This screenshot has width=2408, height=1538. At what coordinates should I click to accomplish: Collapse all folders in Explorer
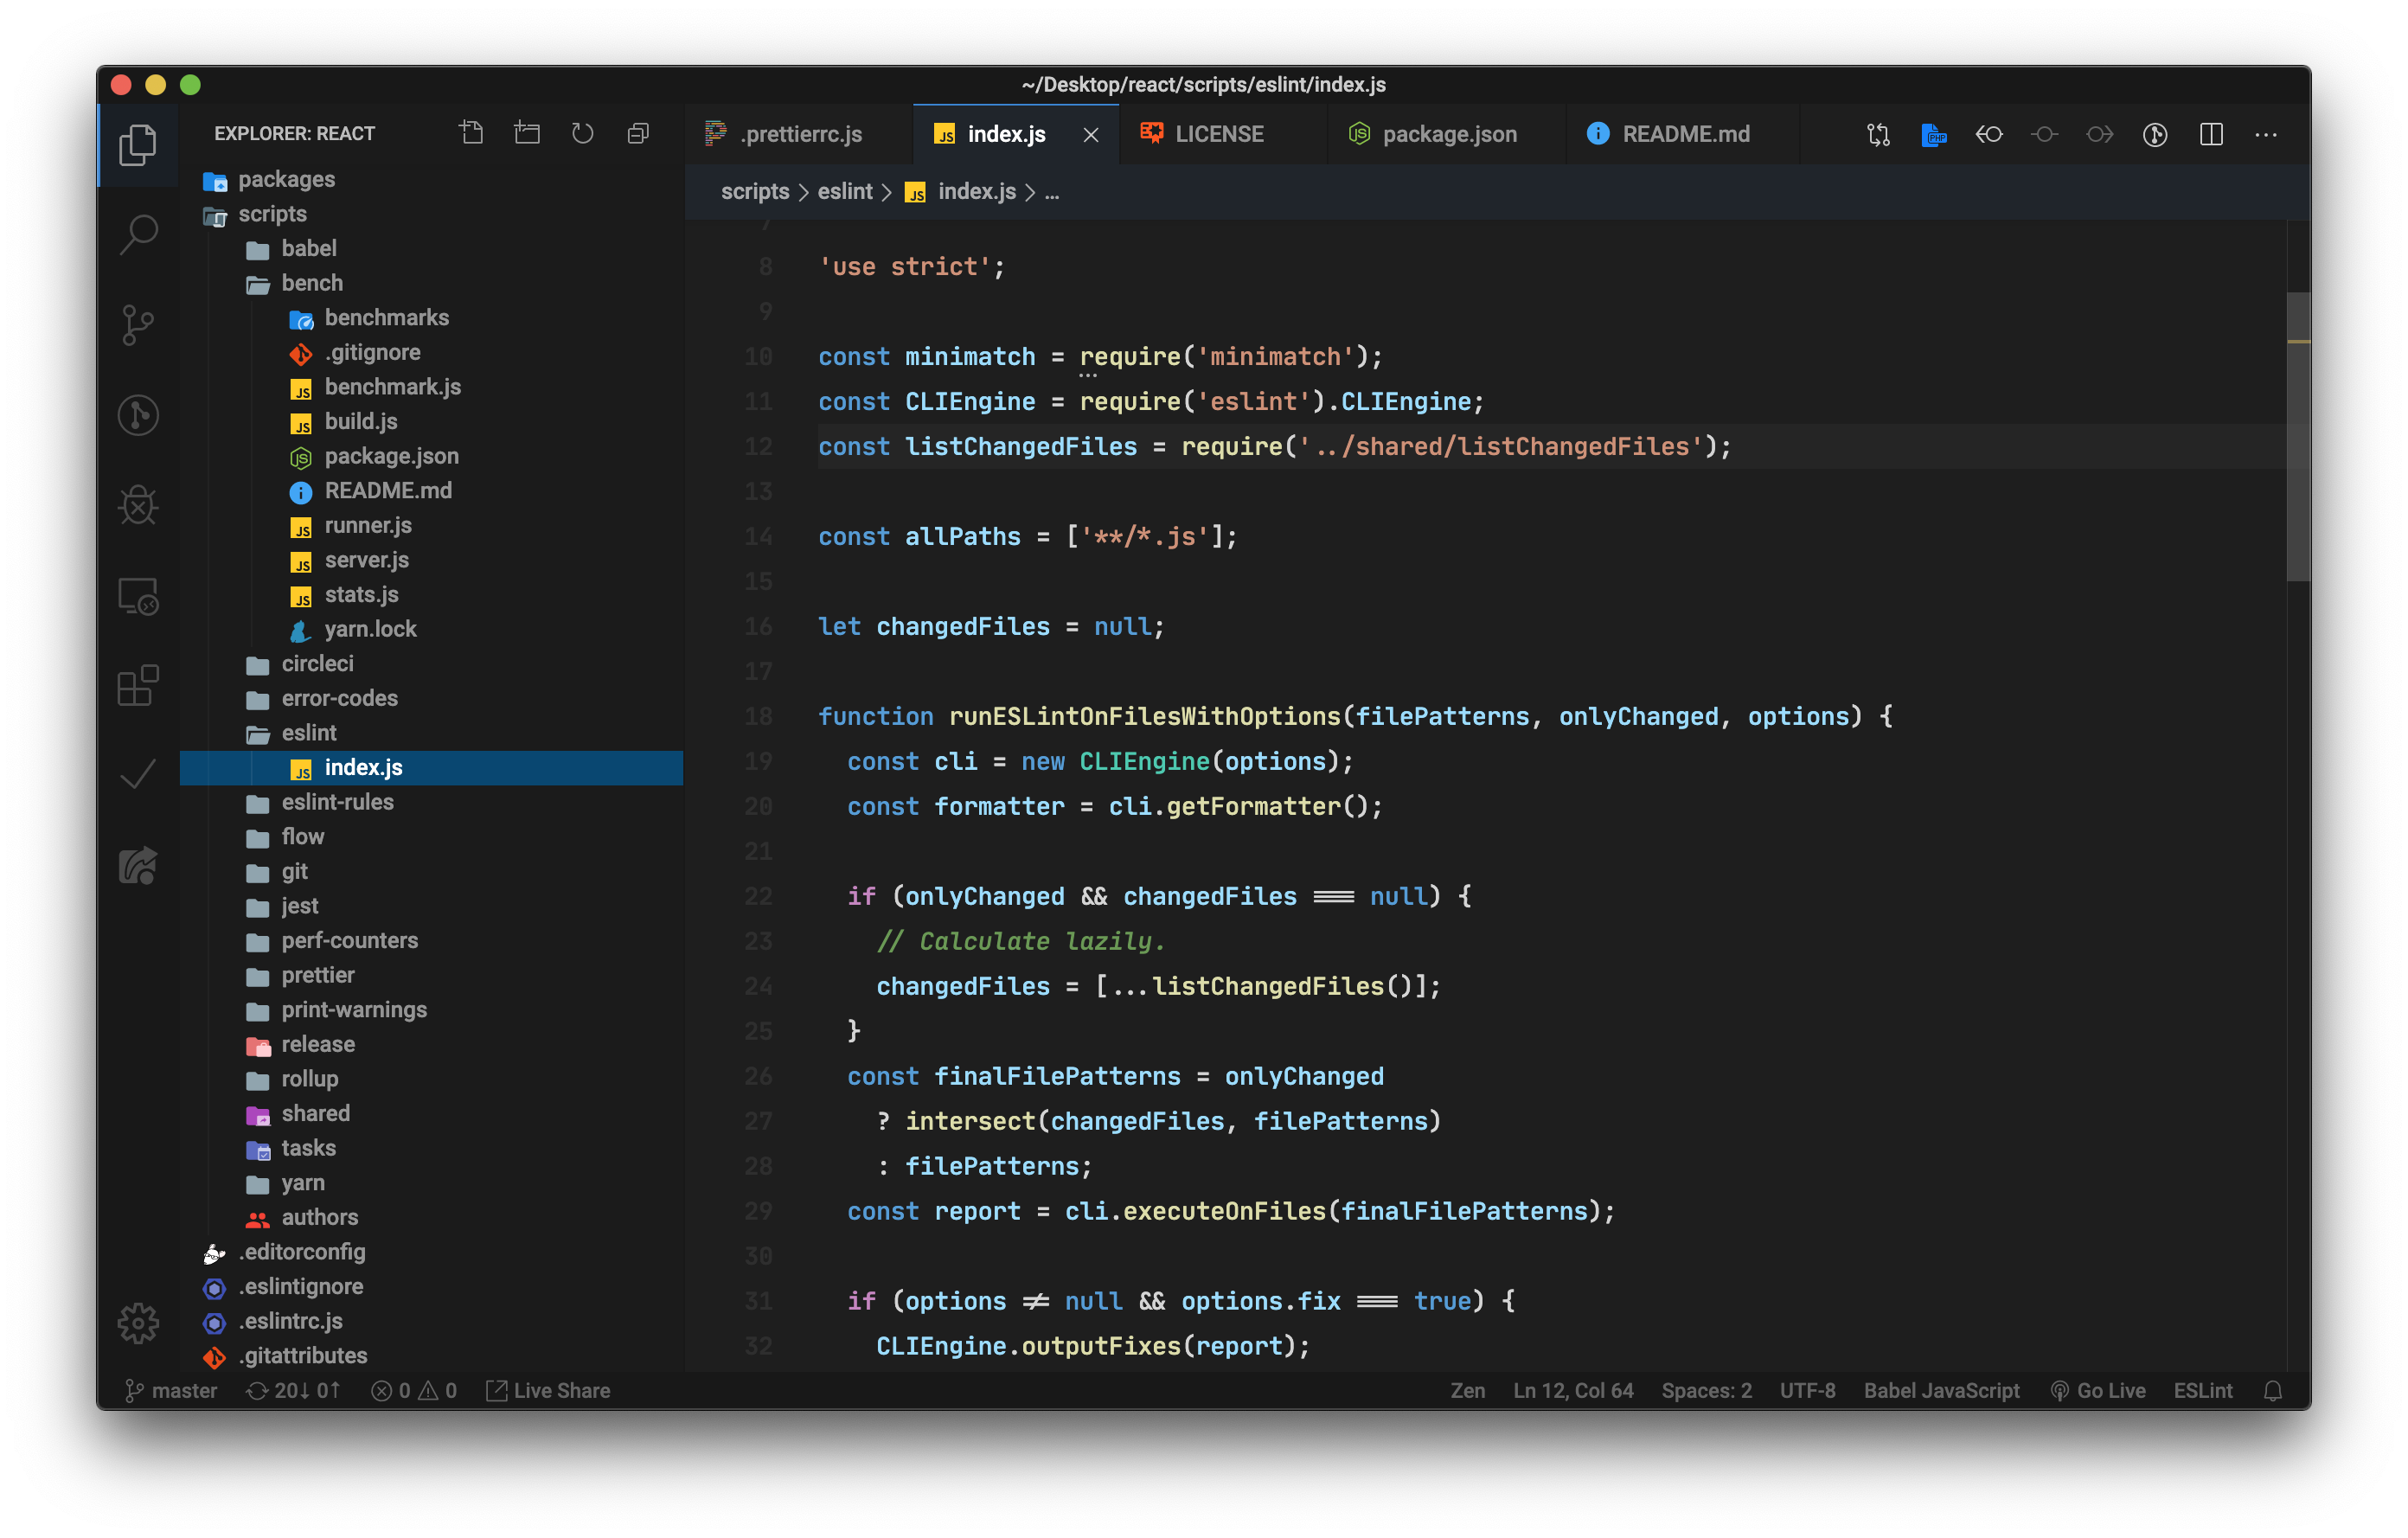click(x=638, y=133)
